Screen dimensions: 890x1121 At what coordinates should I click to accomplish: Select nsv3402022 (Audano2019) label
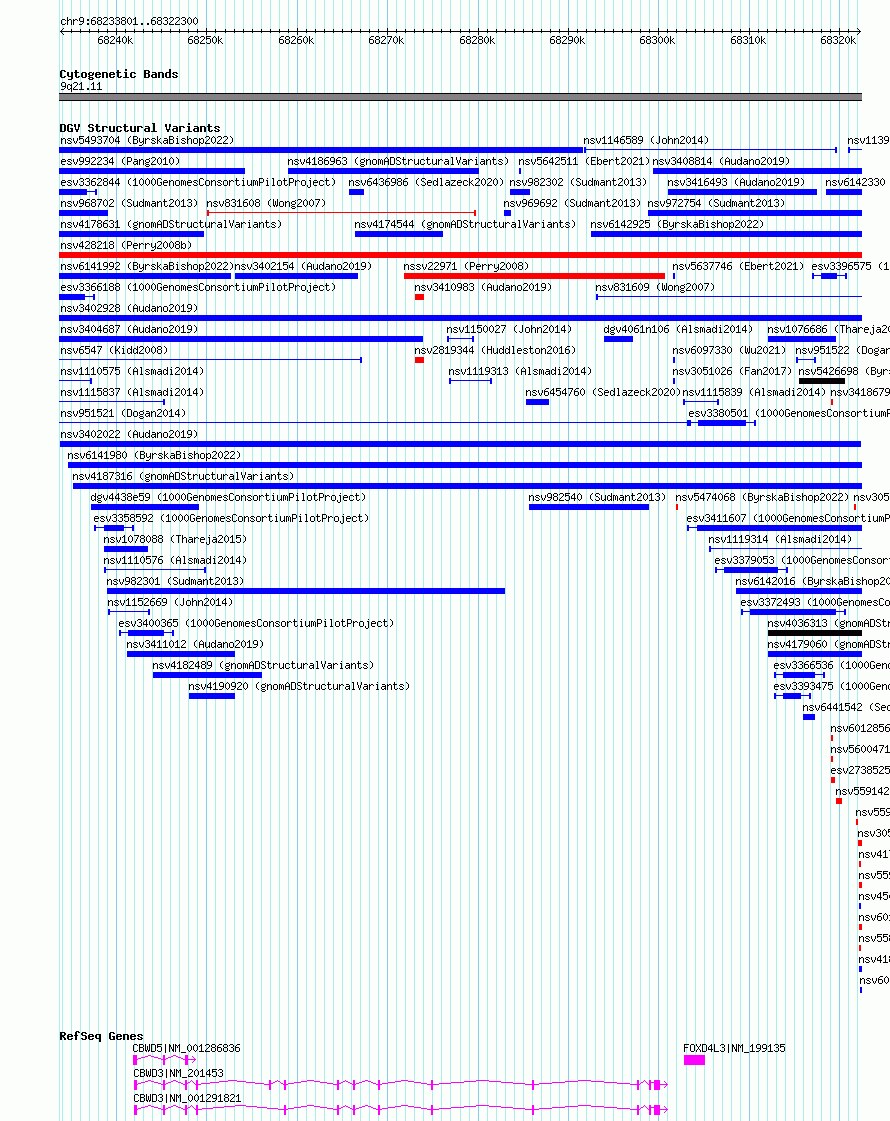click(x=129, y=434)
